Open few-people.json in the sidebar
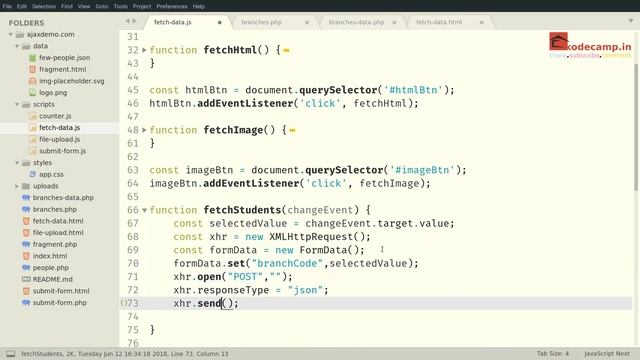The width and height of the screenshot is (640, 360). tap(64, 58)
